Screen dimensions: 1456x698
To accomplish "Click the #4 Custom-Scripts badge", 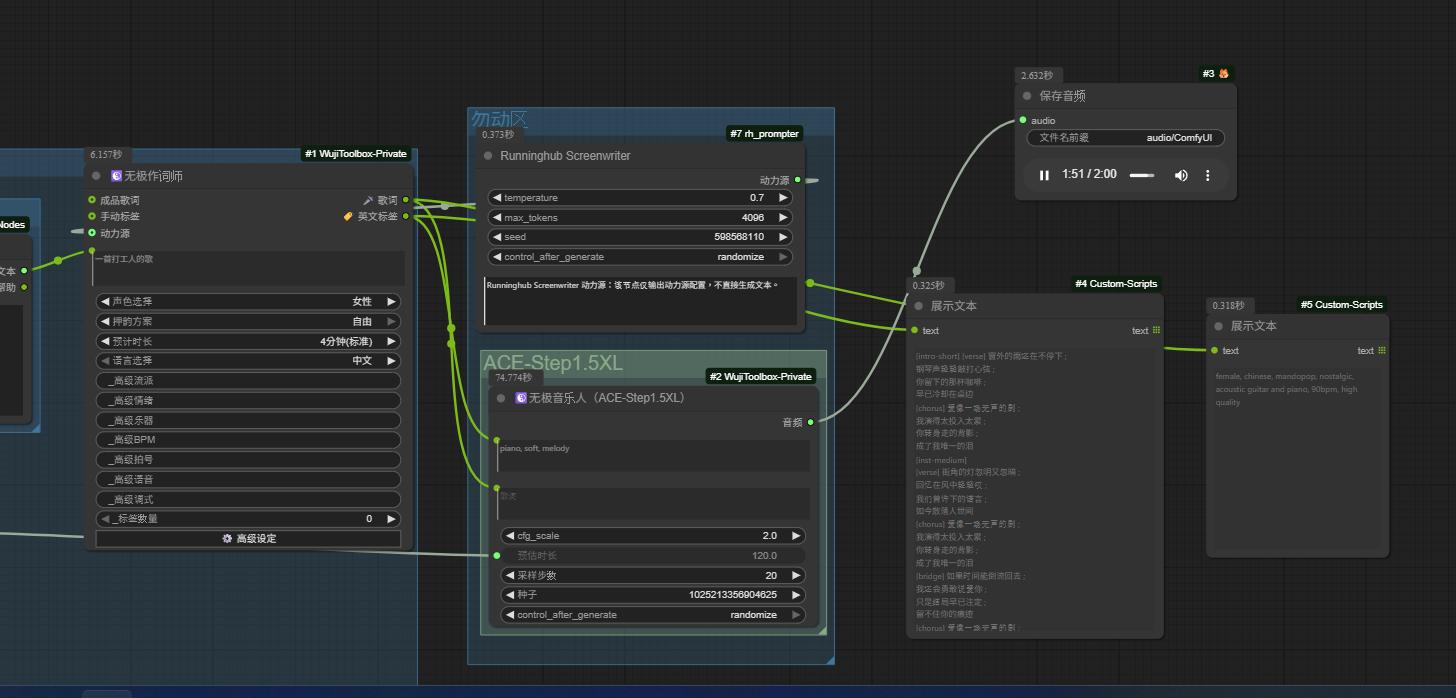I will coord(1117,284).
